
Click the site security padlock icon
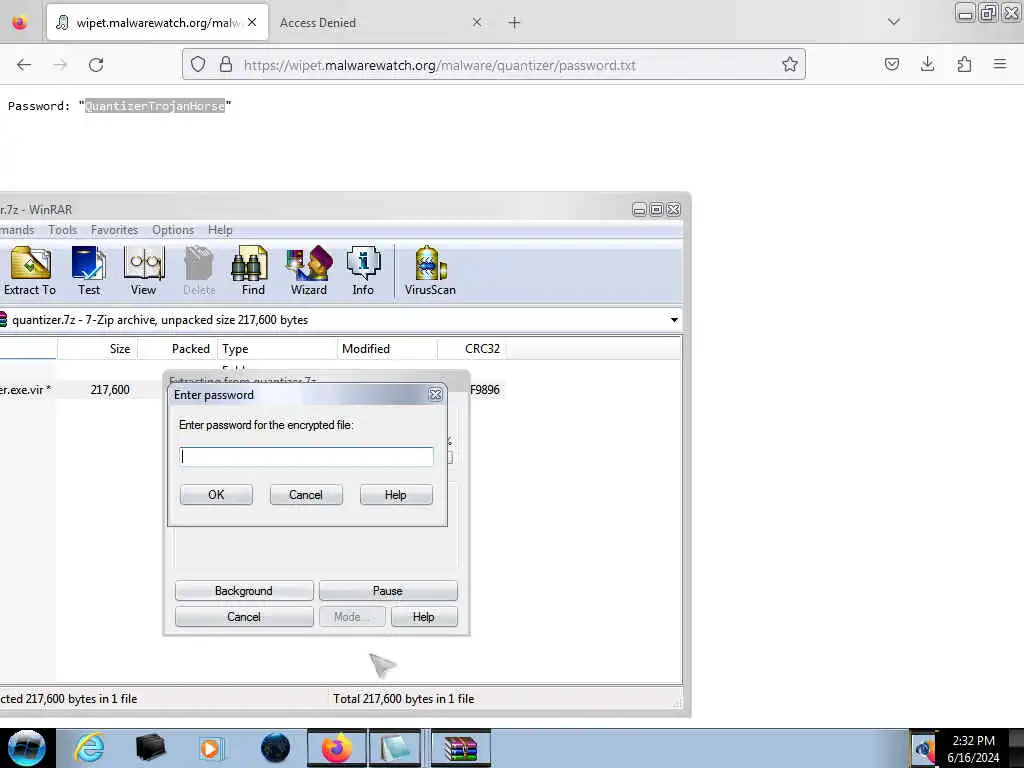[226, 65]
